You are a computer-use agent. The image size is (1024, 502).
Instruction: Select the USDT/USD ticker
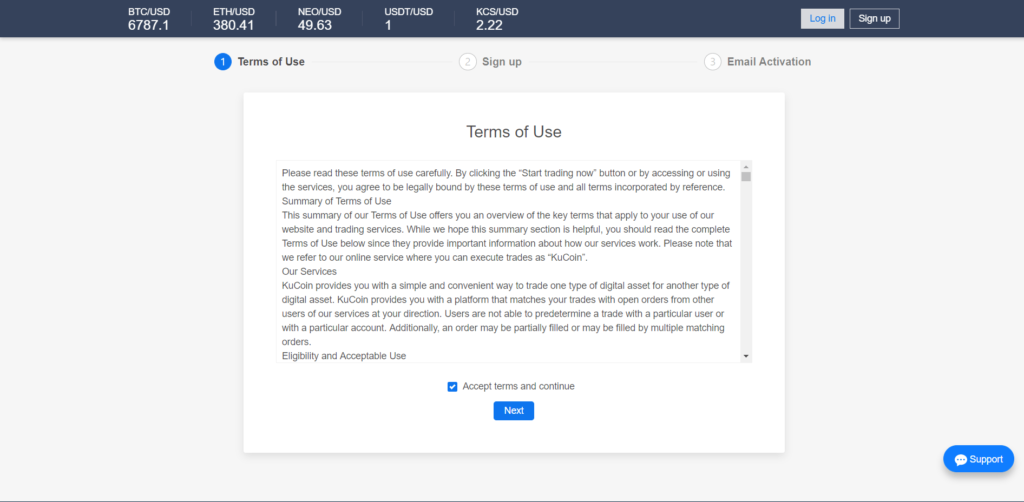(409, 19)
